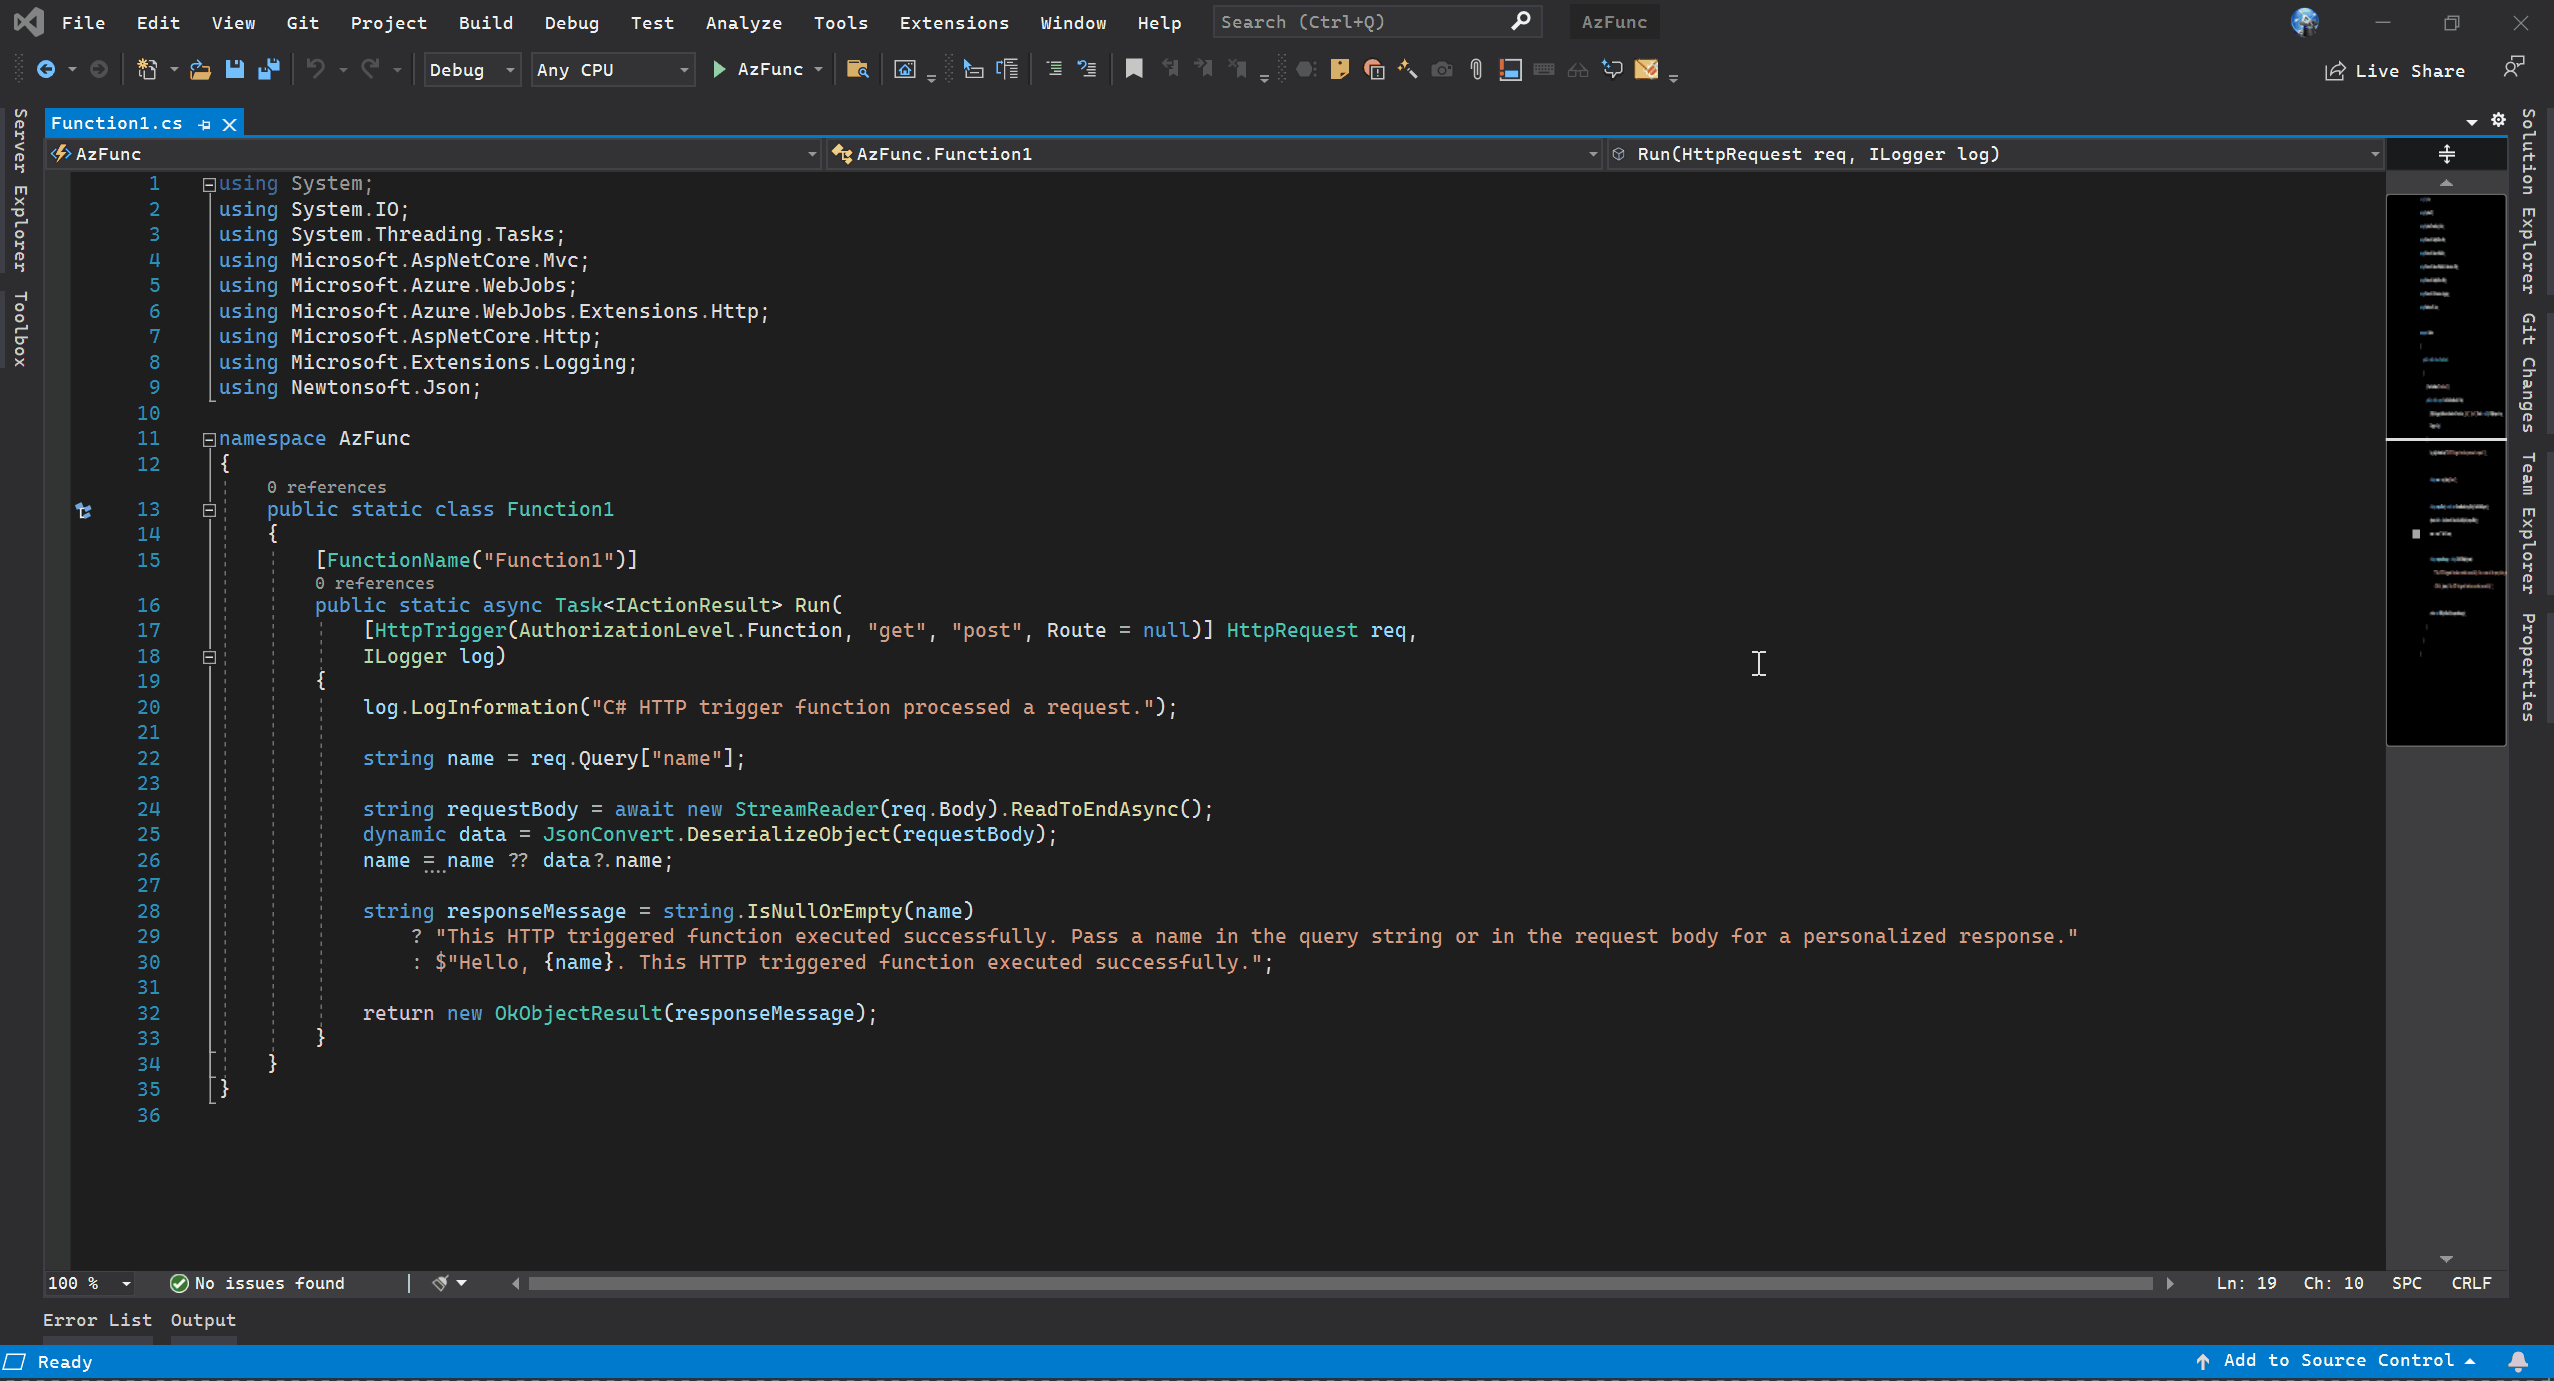Click the Live Share button
The image size is (2554, 1381).
point(2395,70)
